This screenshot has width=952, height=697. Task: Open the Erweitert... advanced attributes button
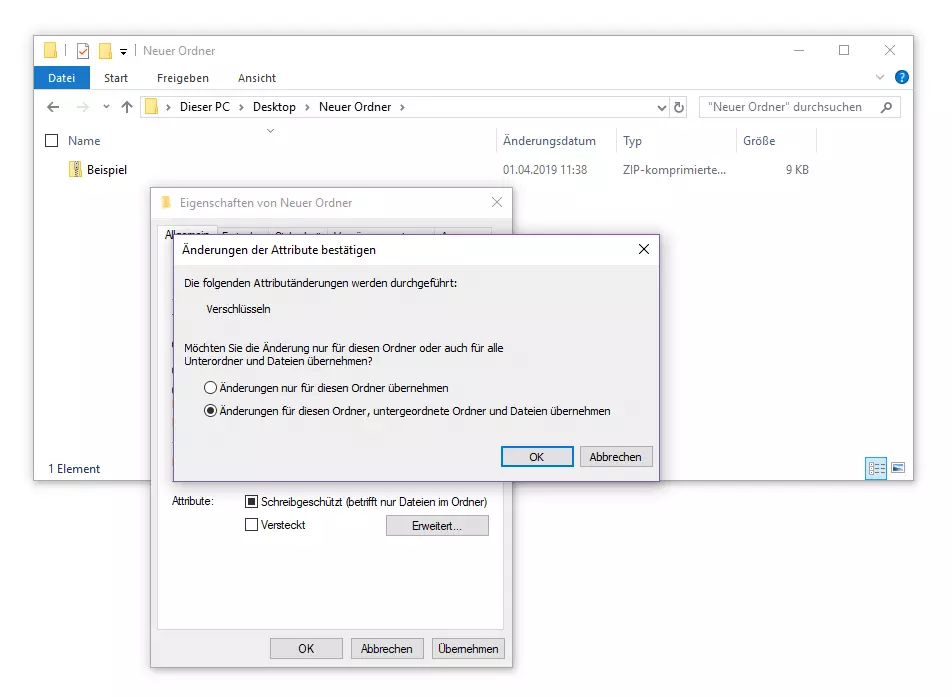click(x=437, y=526)
